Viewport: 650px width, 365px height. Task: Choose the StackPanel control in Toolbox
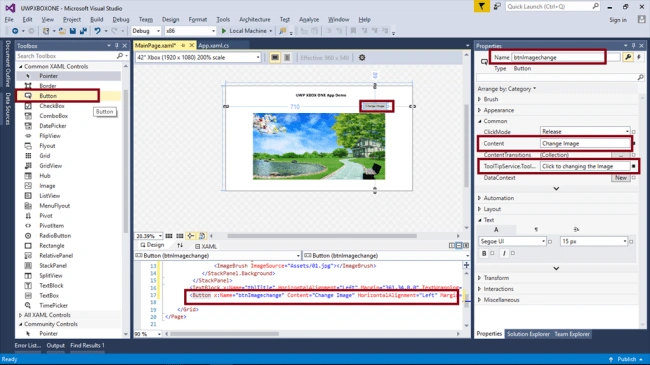[53, 265]
